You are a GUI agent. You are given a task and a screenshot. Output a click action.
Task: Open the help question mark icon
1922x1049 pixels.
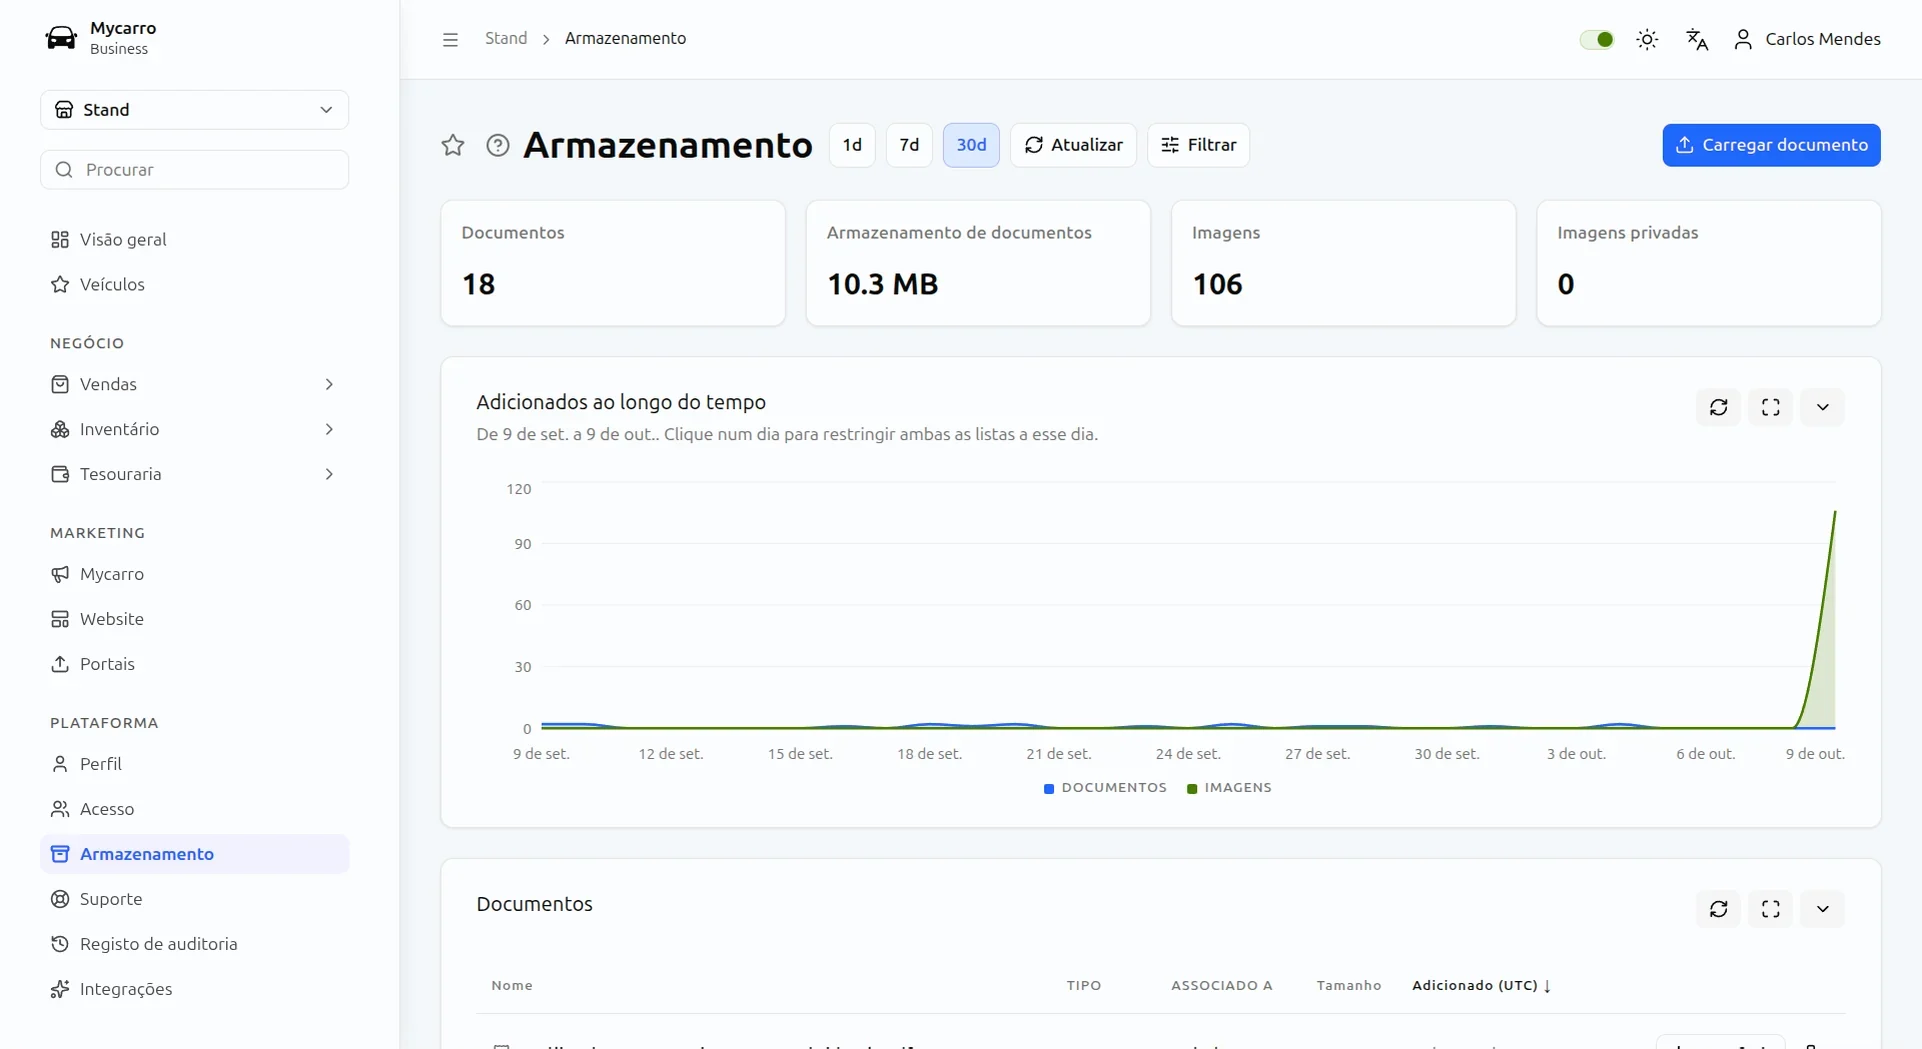(498, 145)
